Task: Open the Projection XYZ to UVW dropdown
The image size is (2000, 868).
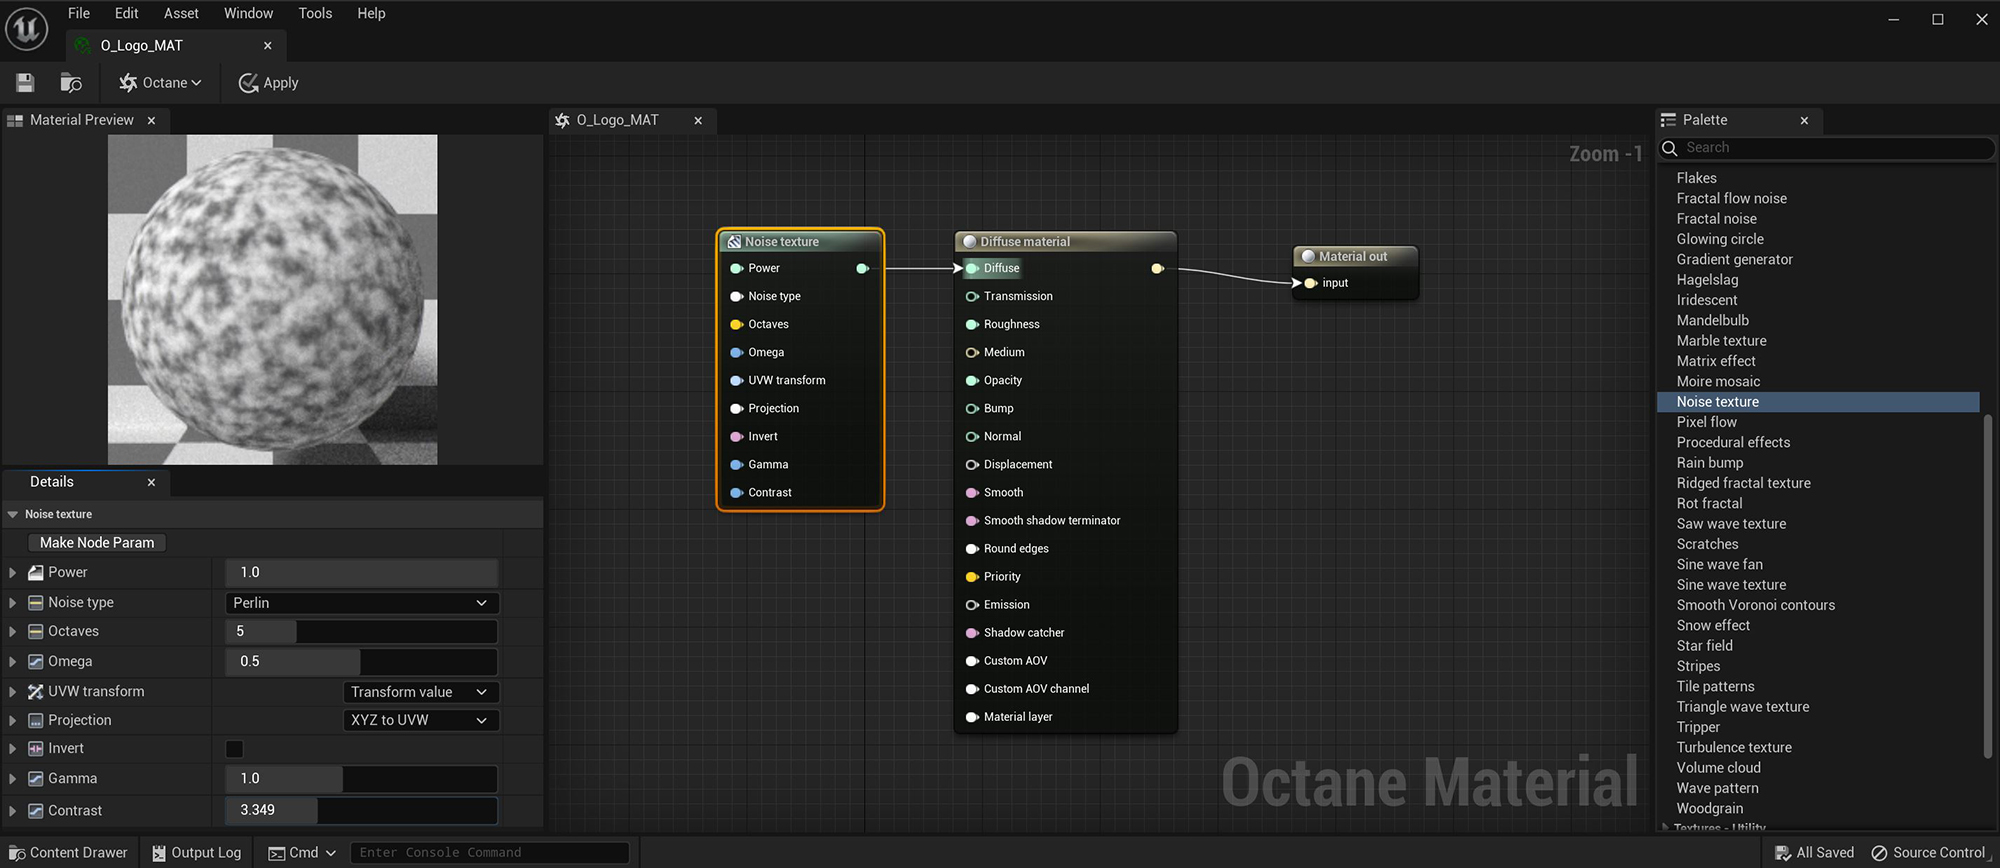Action: [x=421, y=720]
